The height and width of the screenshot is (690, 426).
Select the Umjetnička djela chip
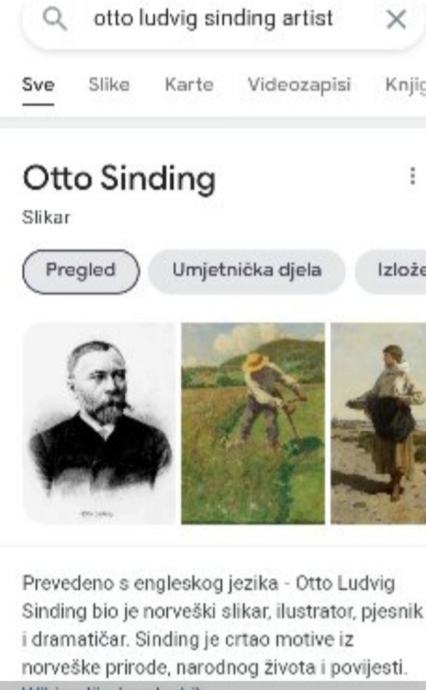point(247,271)
